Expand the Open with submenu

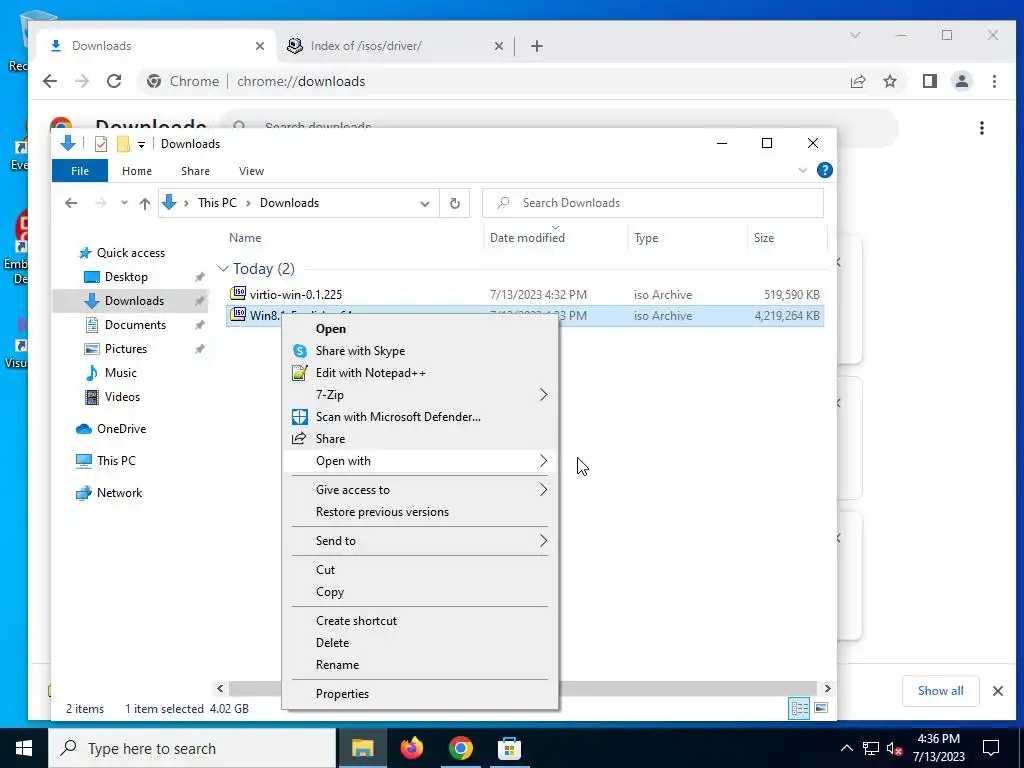pos(420,461)
